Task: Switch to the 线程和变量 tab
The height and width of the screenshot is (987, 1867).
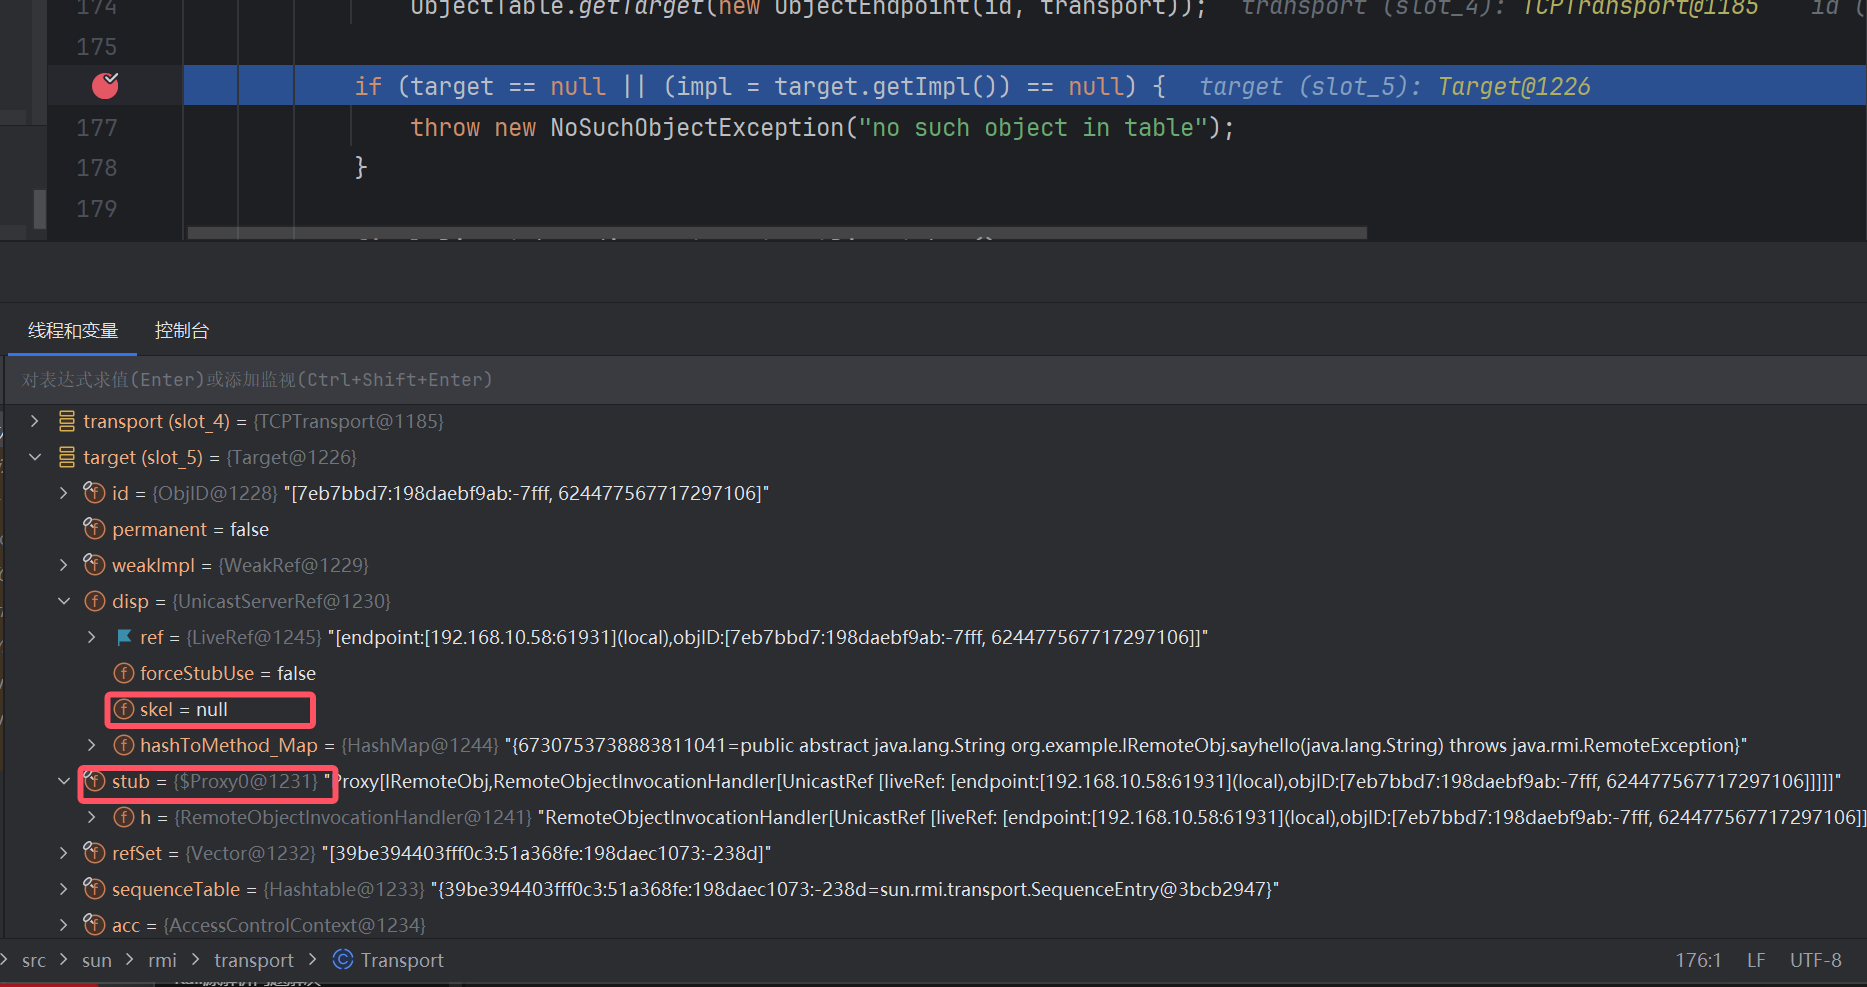Action: [73, 331]
